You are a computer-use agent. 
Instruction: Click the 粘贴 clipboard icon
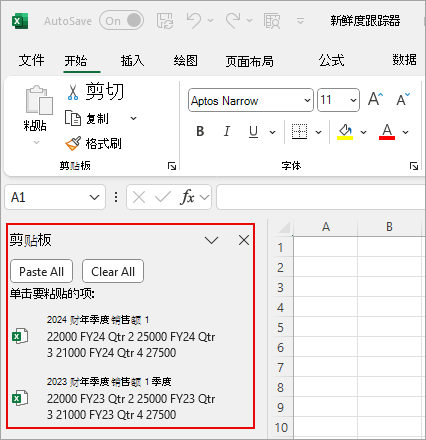coord(39,100)
